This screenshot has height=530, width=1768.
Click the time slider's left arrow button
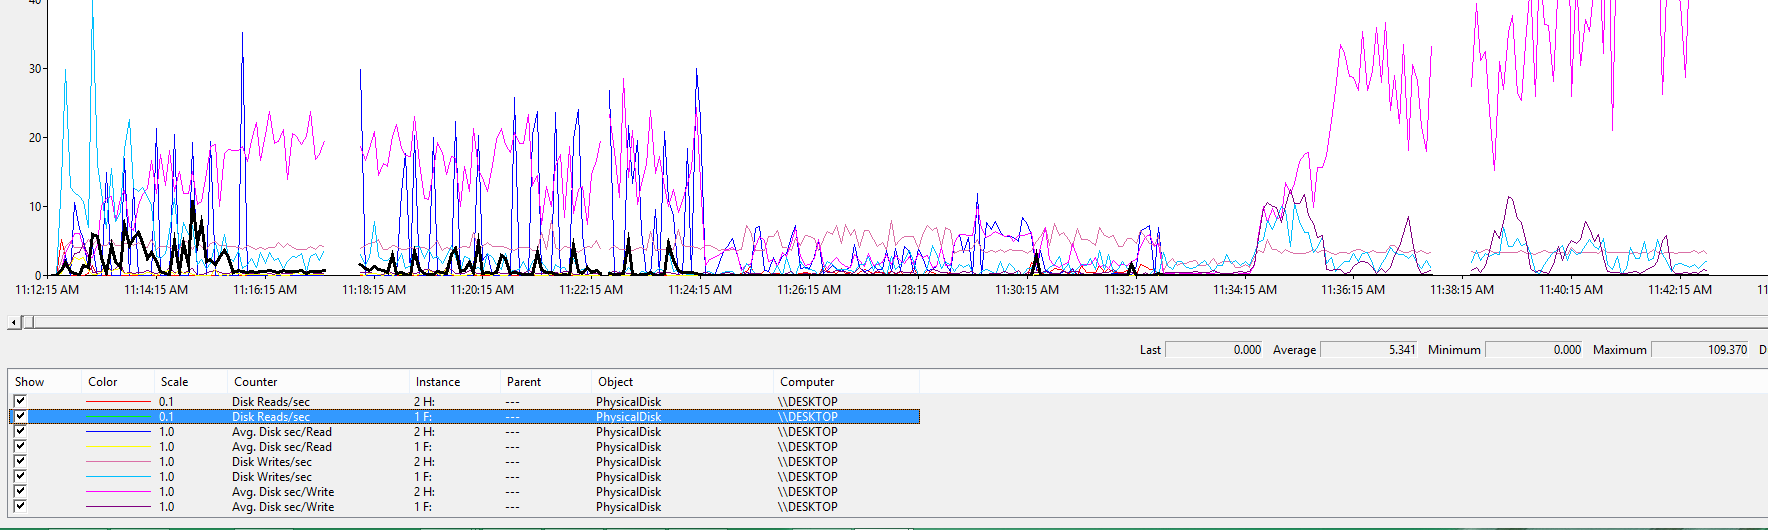pyautogui.click(x=13, y=322)
